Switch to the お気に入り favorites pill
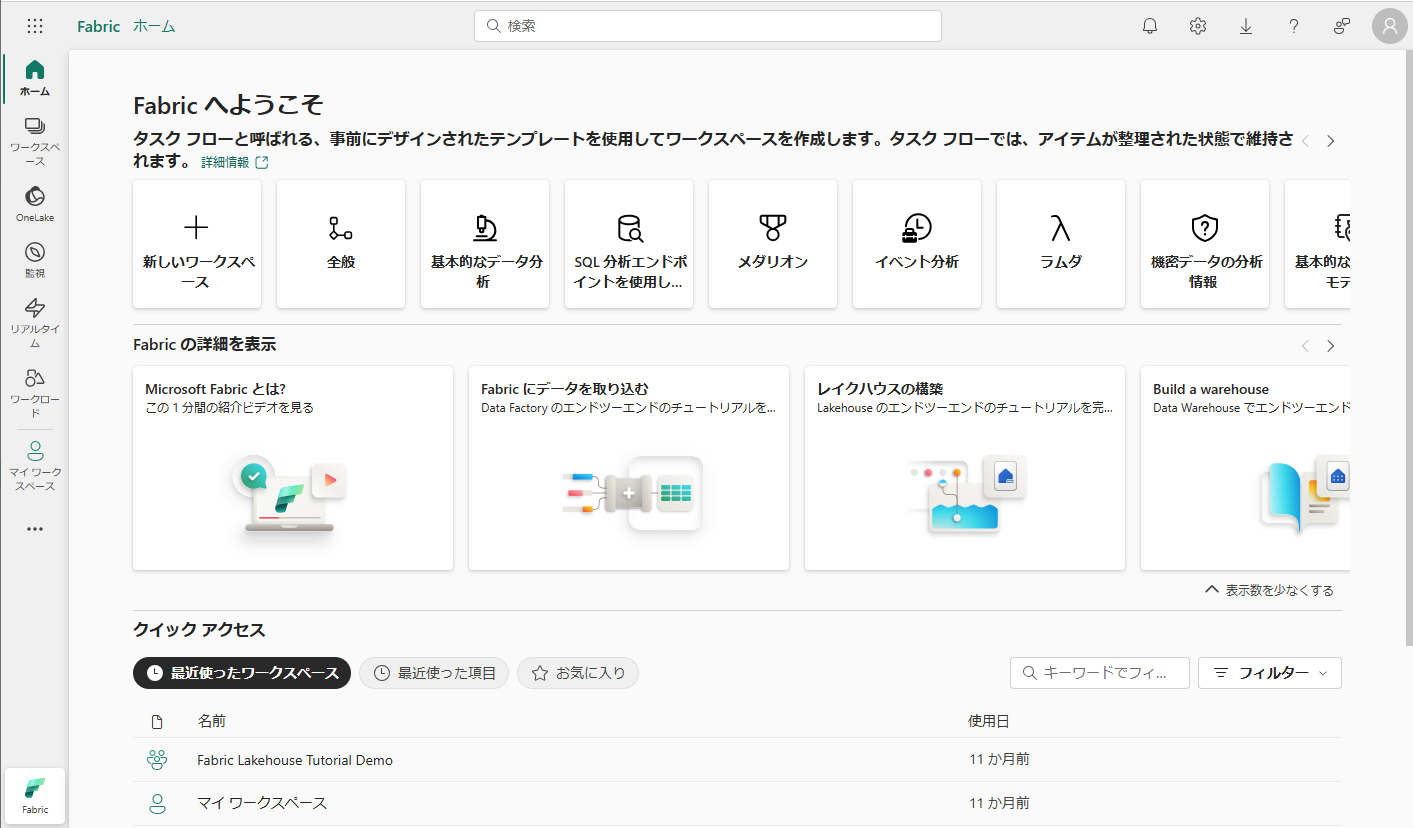The width and height of the screenshot is (1413, 828). point(578,673)
